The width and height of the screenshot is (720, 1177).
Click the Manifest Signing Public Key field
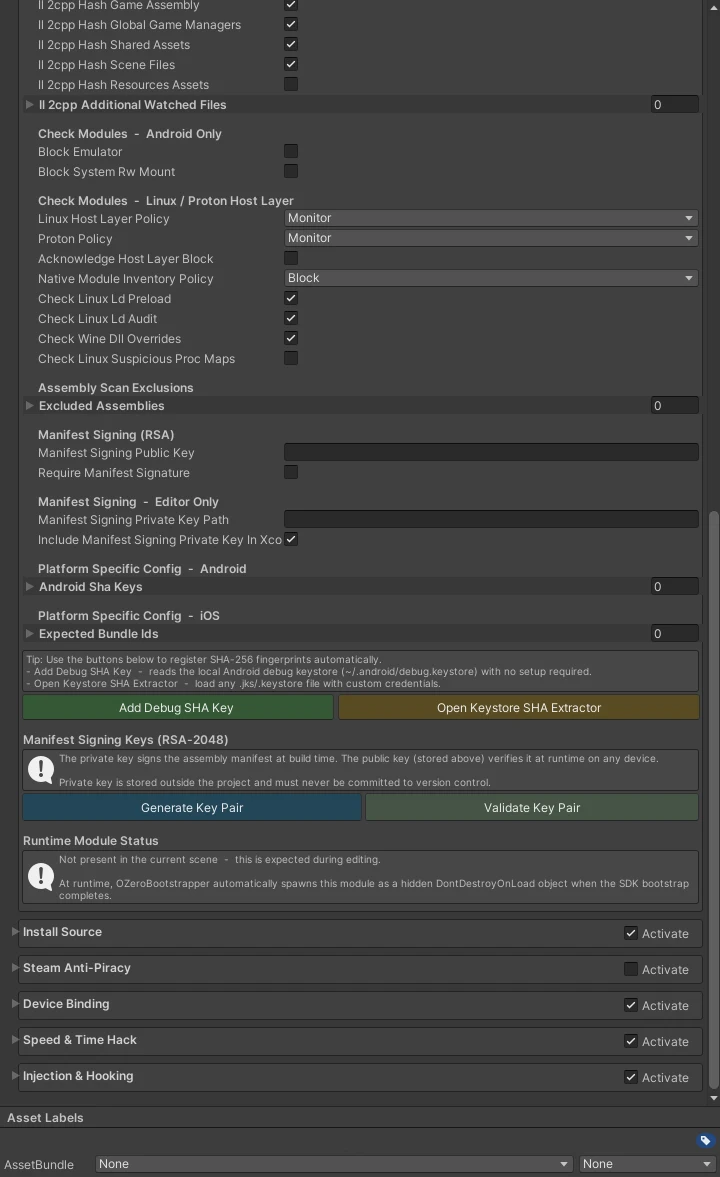[x=491, y=452]
